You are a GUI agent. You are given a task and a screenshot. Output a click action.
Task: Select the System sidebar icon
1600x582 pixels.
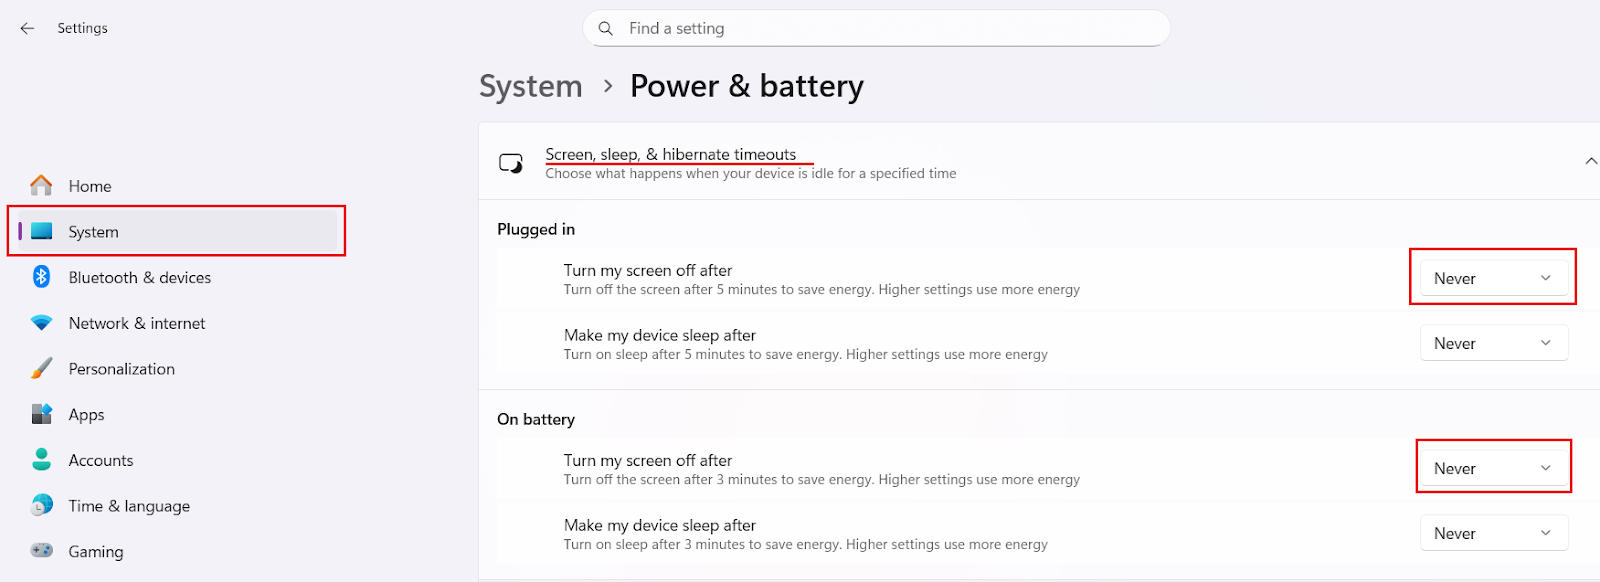coord(42,231)
